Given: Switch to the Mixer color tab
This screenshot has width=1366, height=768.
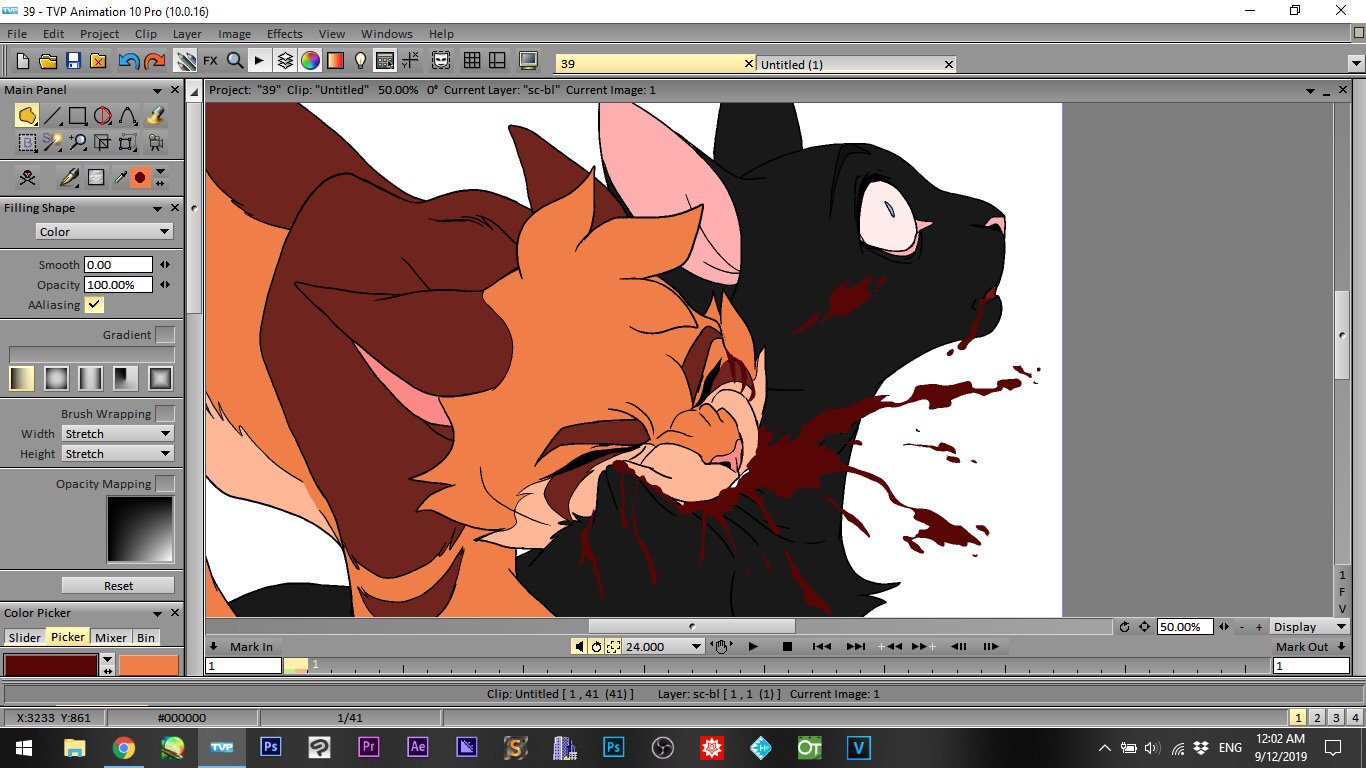Looking at the screenshot, I should 111,637.
